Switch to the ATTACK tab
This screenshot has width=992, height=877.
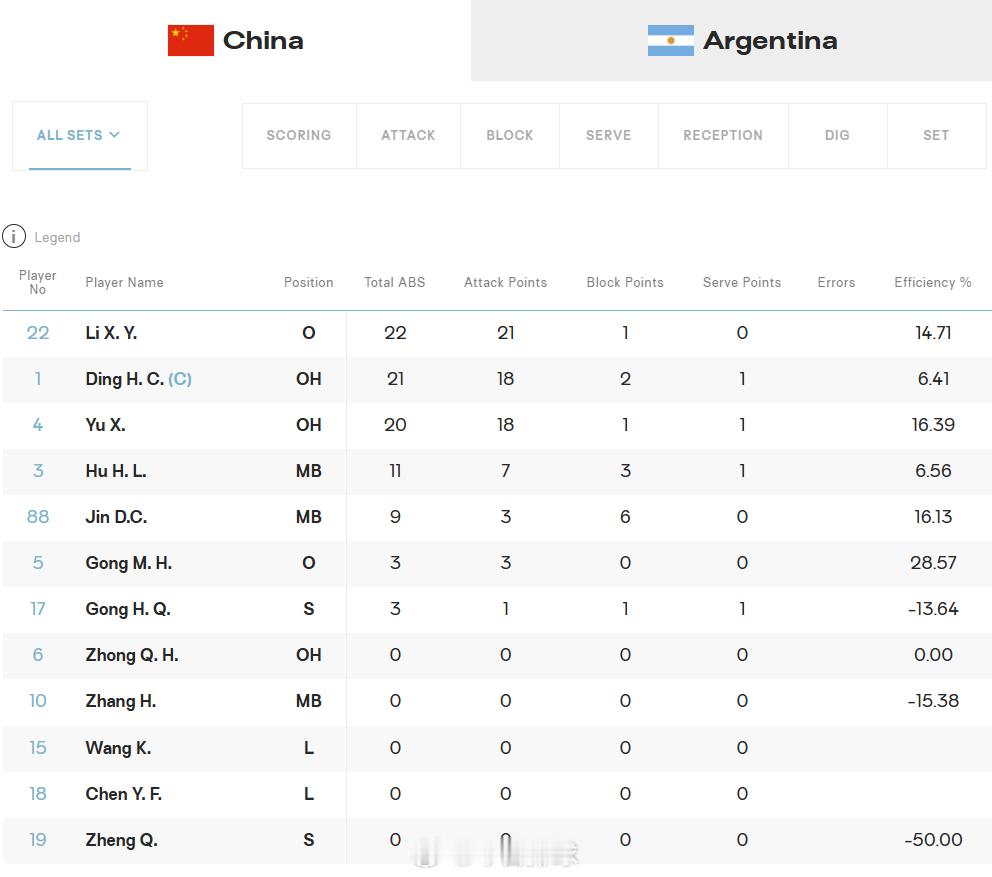408,135
